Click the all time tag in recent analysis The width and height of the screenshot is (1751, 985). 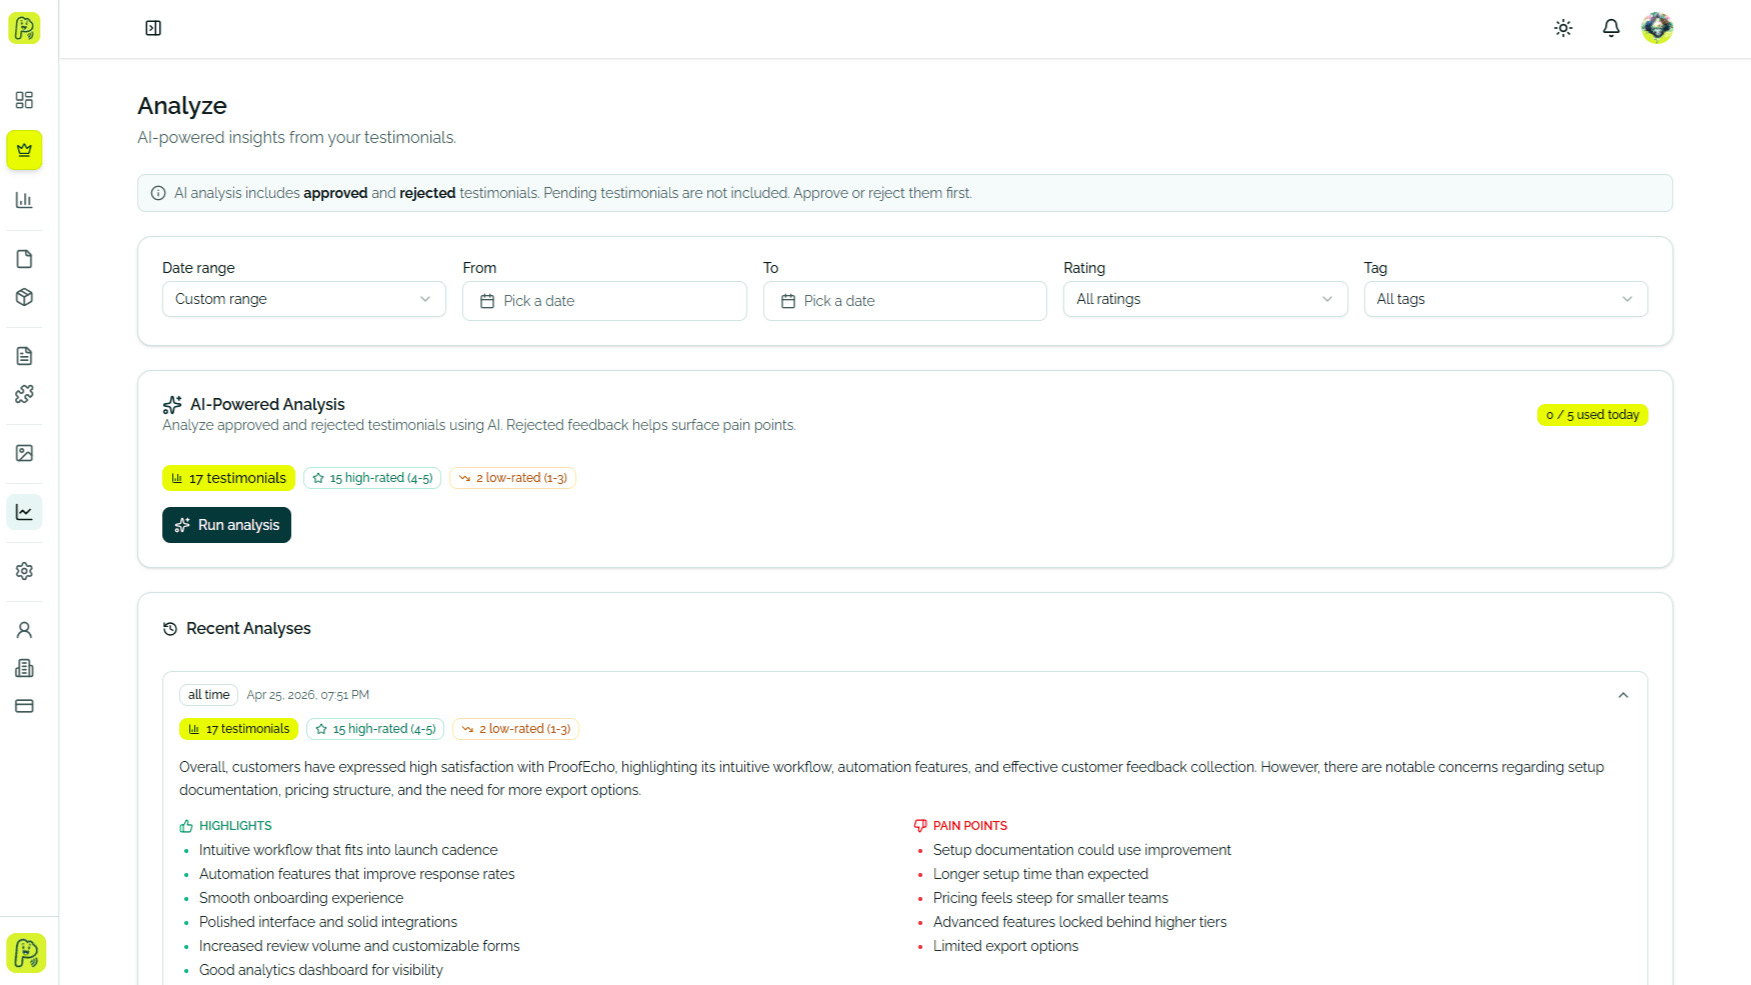pyautogui.click(x=208, y=695)
